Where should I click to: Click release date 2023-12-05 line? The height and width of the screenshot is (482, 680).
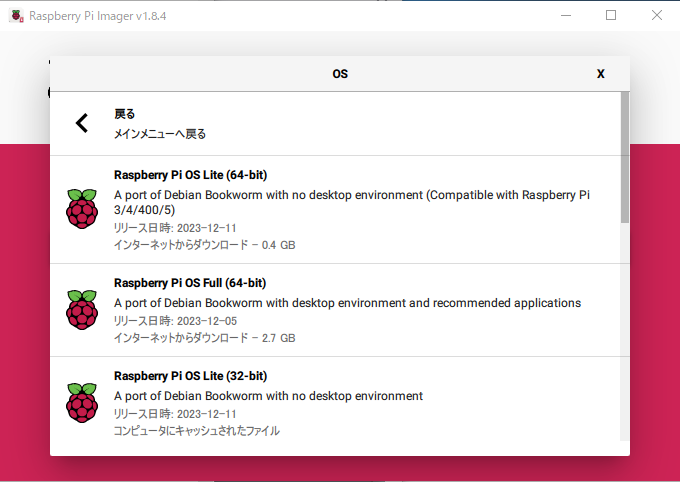click(175, 321)
